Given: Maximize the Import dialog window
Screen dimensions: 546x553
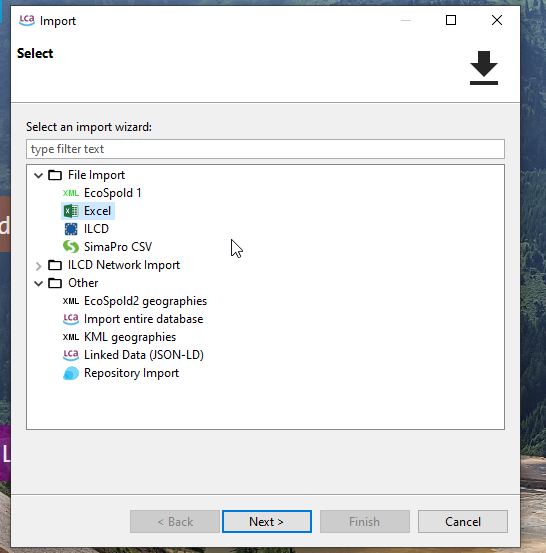Looking at the screenshot, I should tap(451, 20).
